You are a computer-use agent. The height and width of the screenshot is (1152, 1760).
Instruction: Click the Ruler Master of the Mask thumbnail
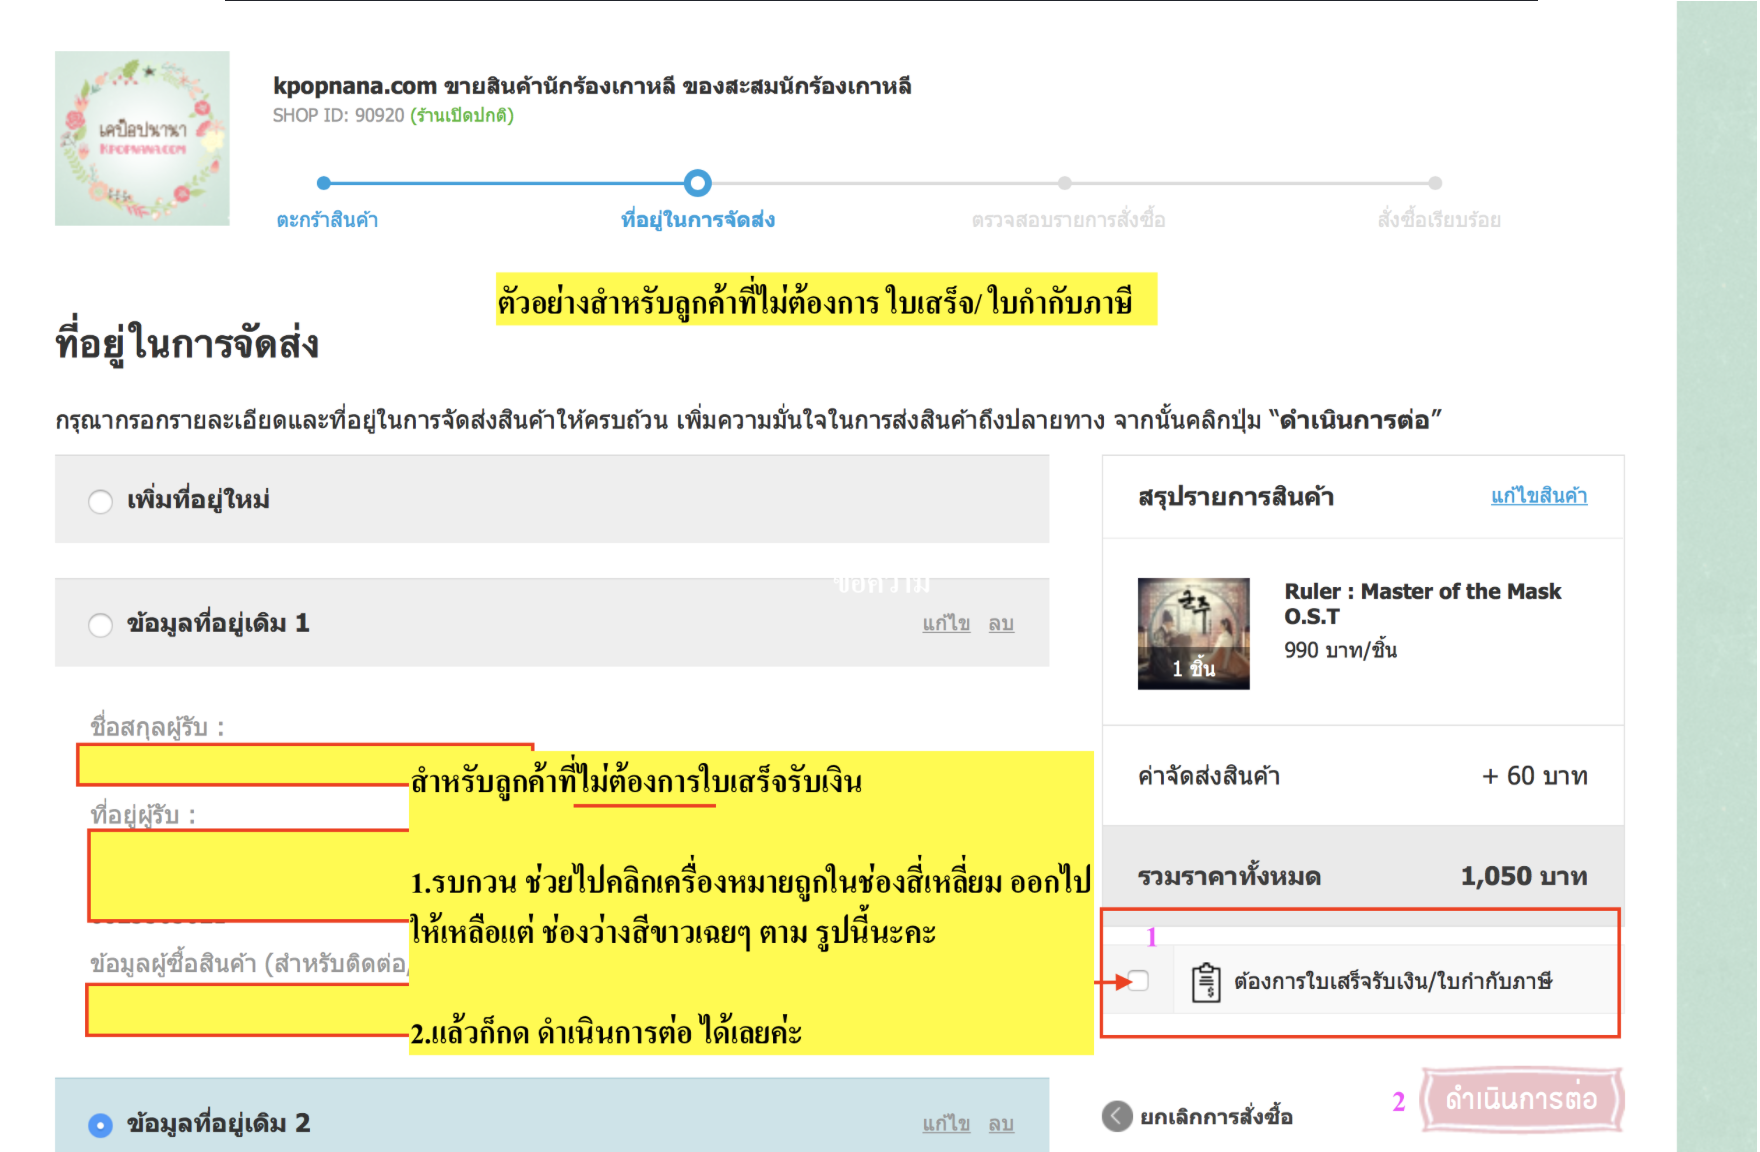point(1193,634)
